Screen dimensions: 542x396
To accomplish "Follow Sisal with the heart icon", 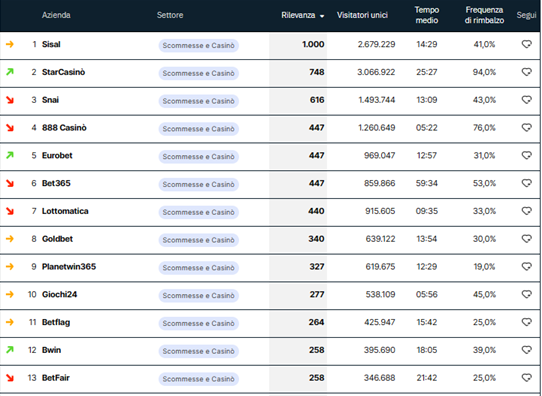I will [526, 44].
